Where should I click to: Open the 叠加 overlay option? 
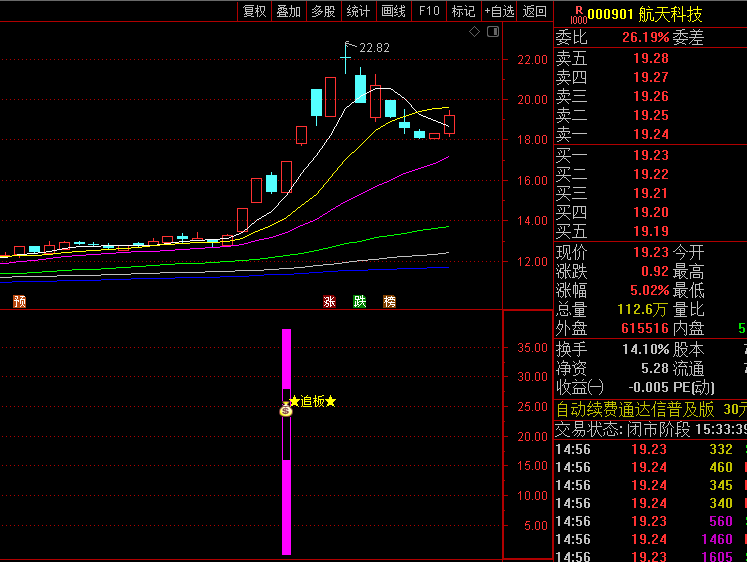pyautogui.click(x=289, y=11)
